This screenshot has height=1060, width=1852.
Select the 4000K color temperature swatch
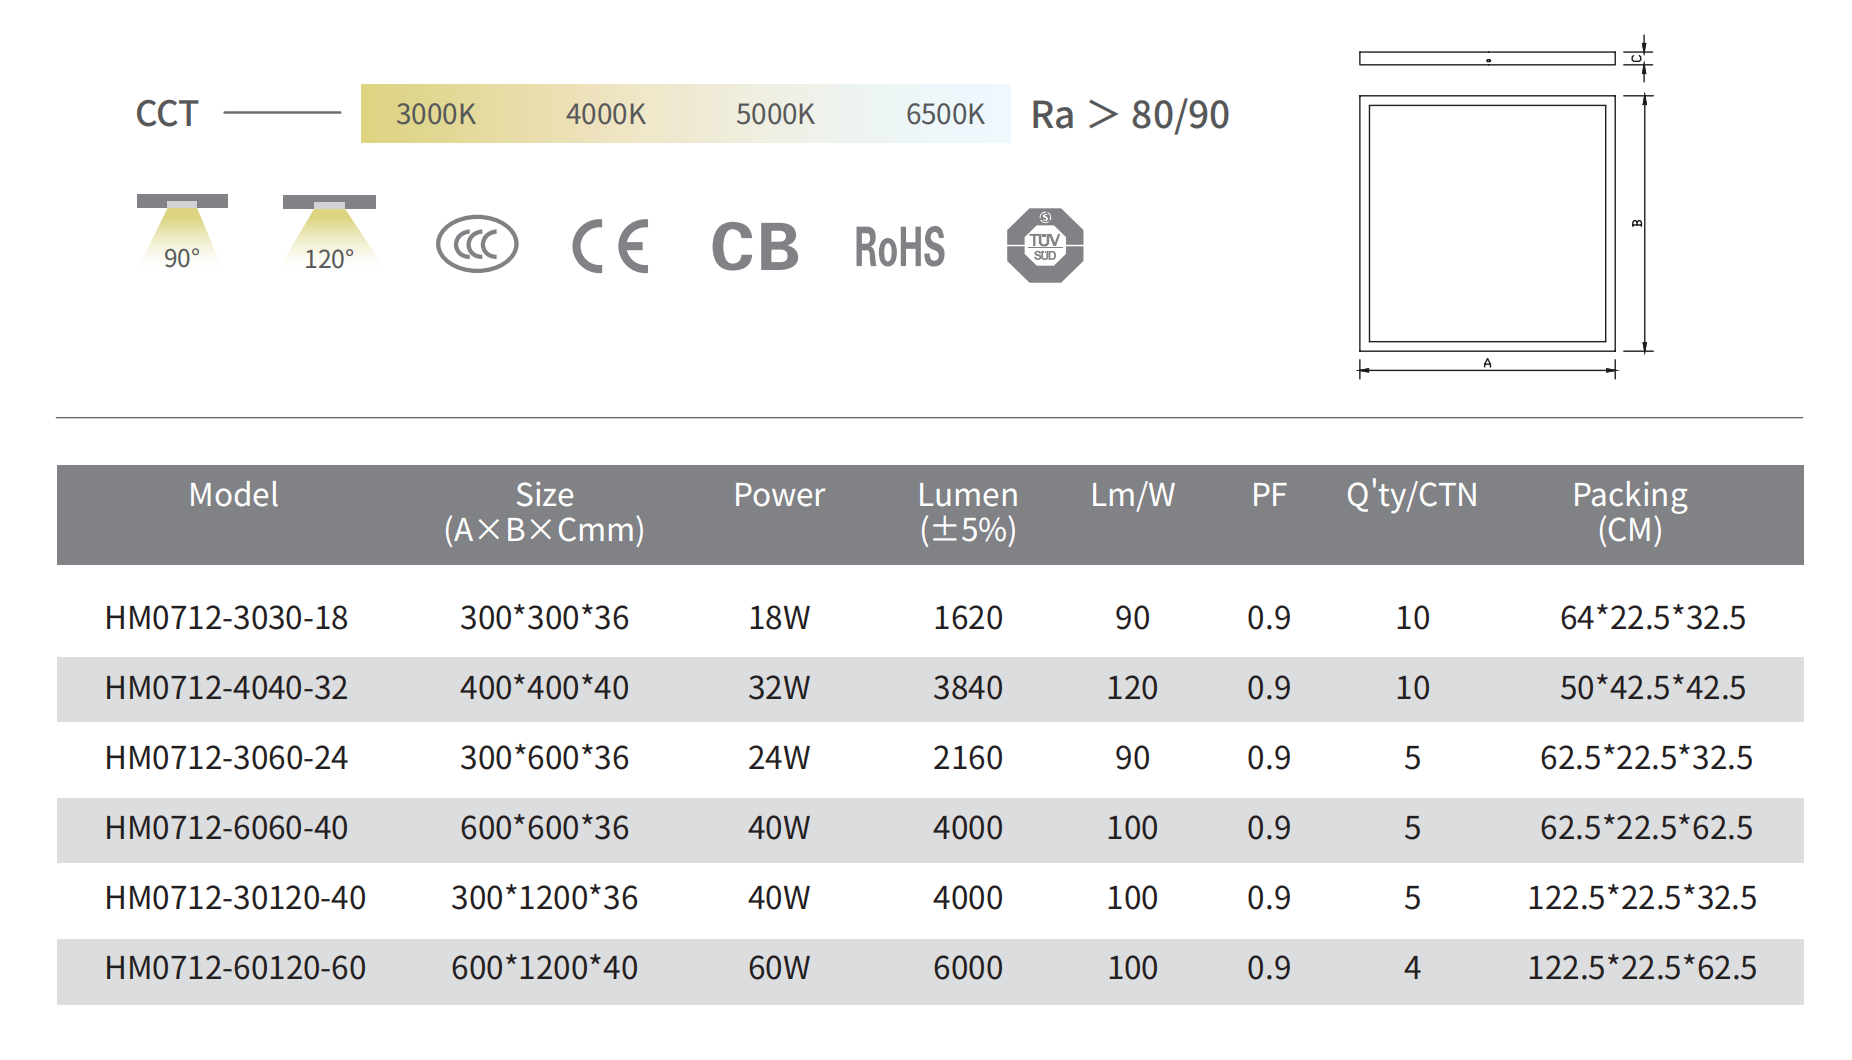(606, 114)
